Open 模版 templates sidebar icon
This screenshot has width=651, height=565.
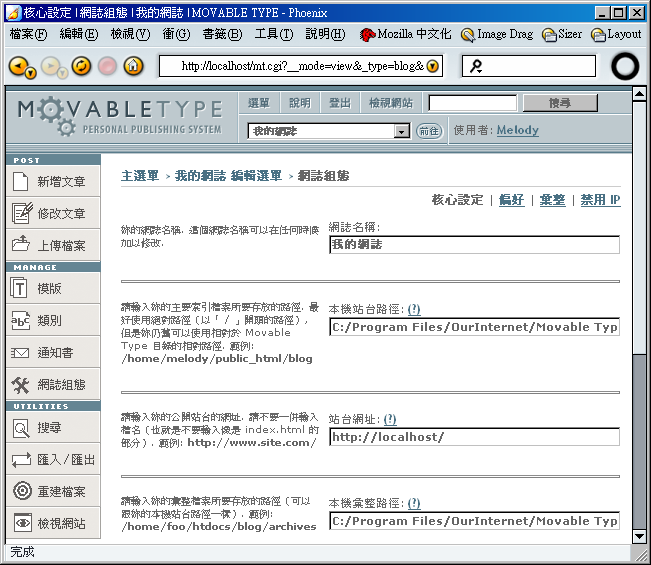coord(19,288)
